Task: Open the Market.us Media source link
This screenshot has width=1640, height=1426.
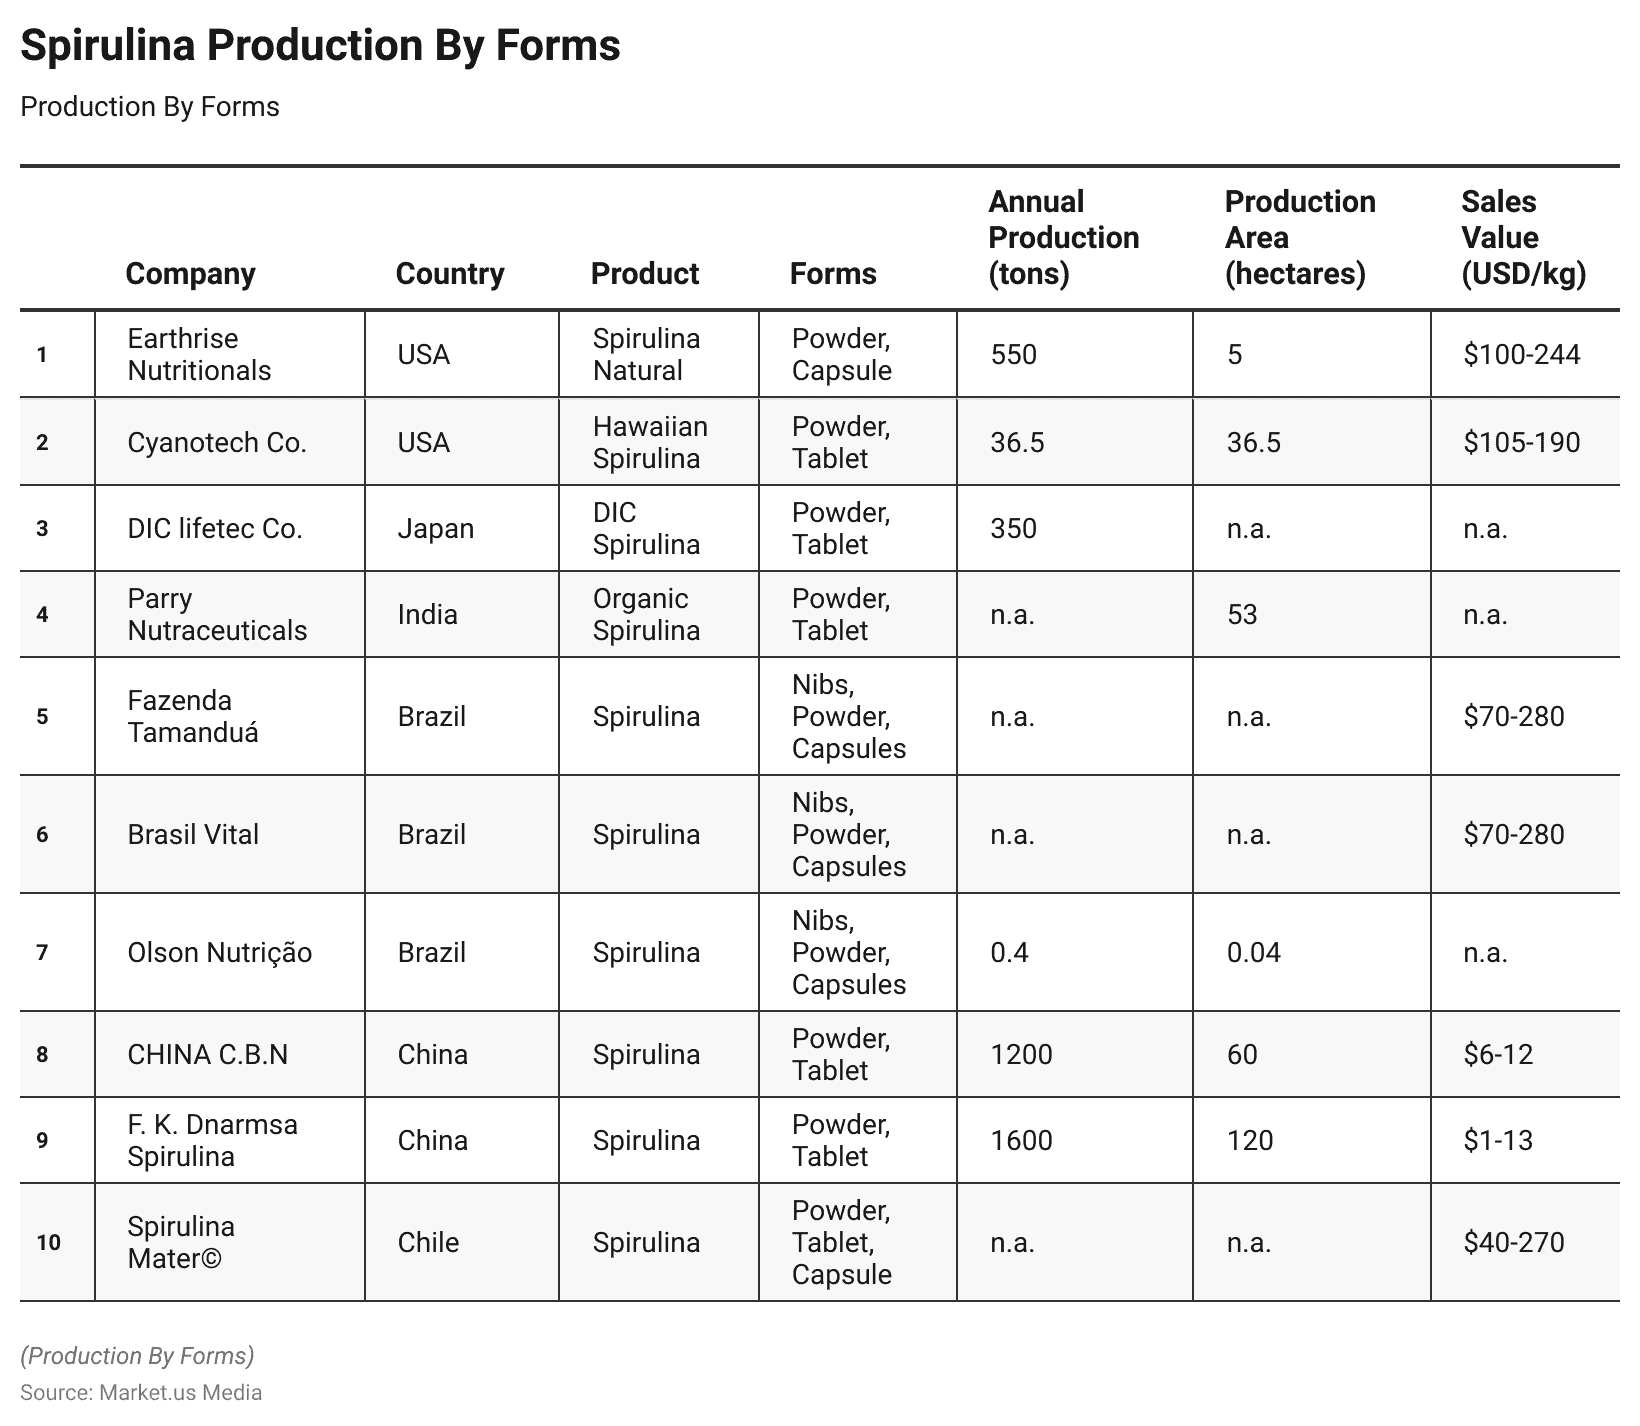Action: (180, 1392)
